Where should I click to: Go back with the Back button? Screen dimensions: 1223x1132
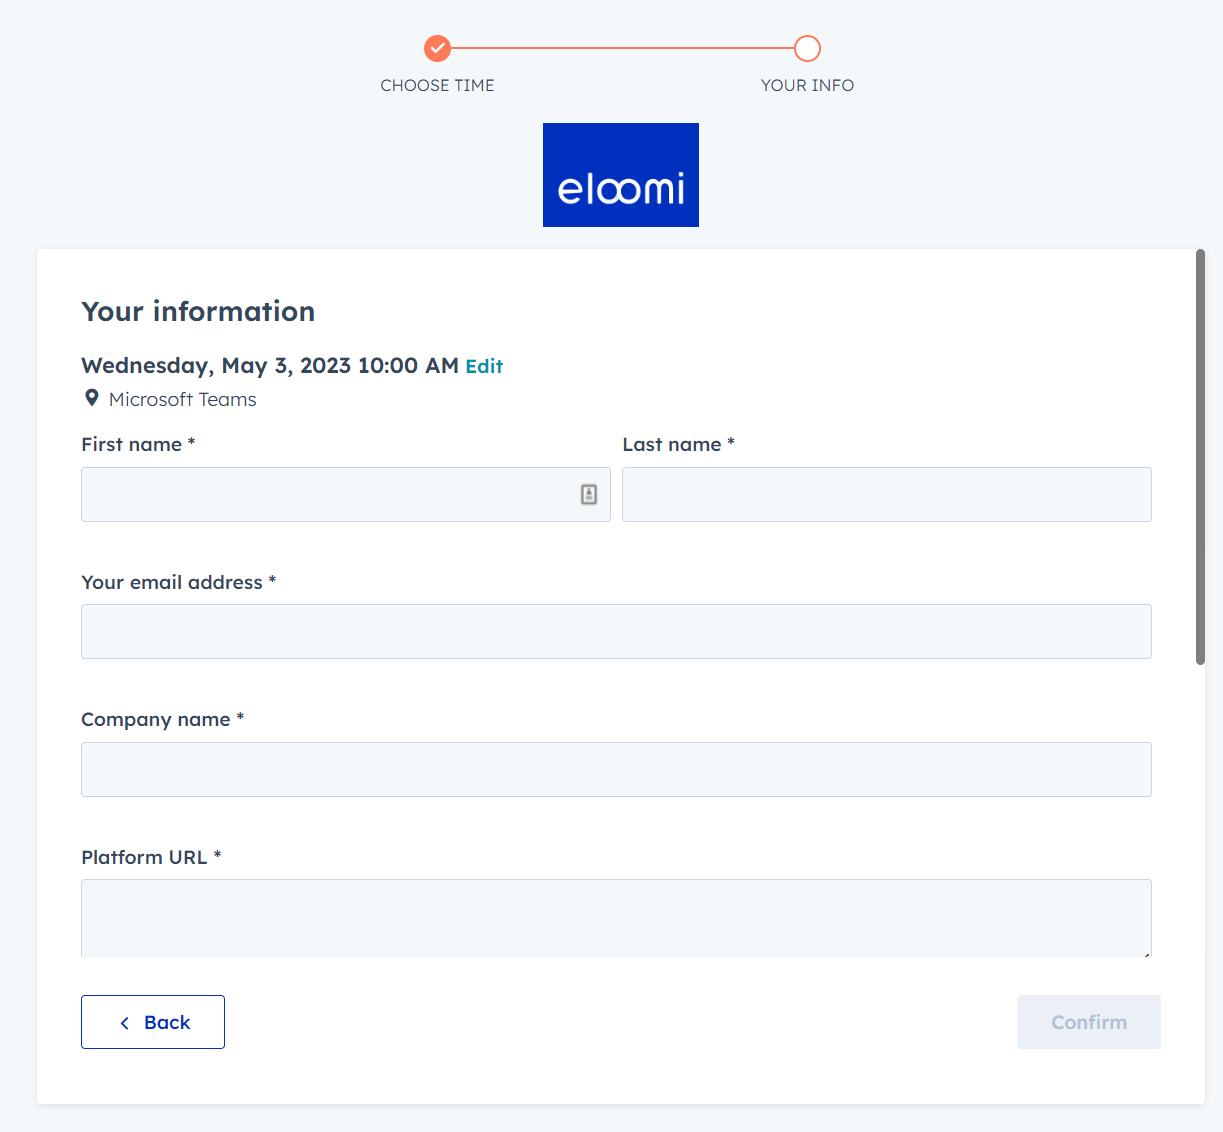(x=153, y=1022)
